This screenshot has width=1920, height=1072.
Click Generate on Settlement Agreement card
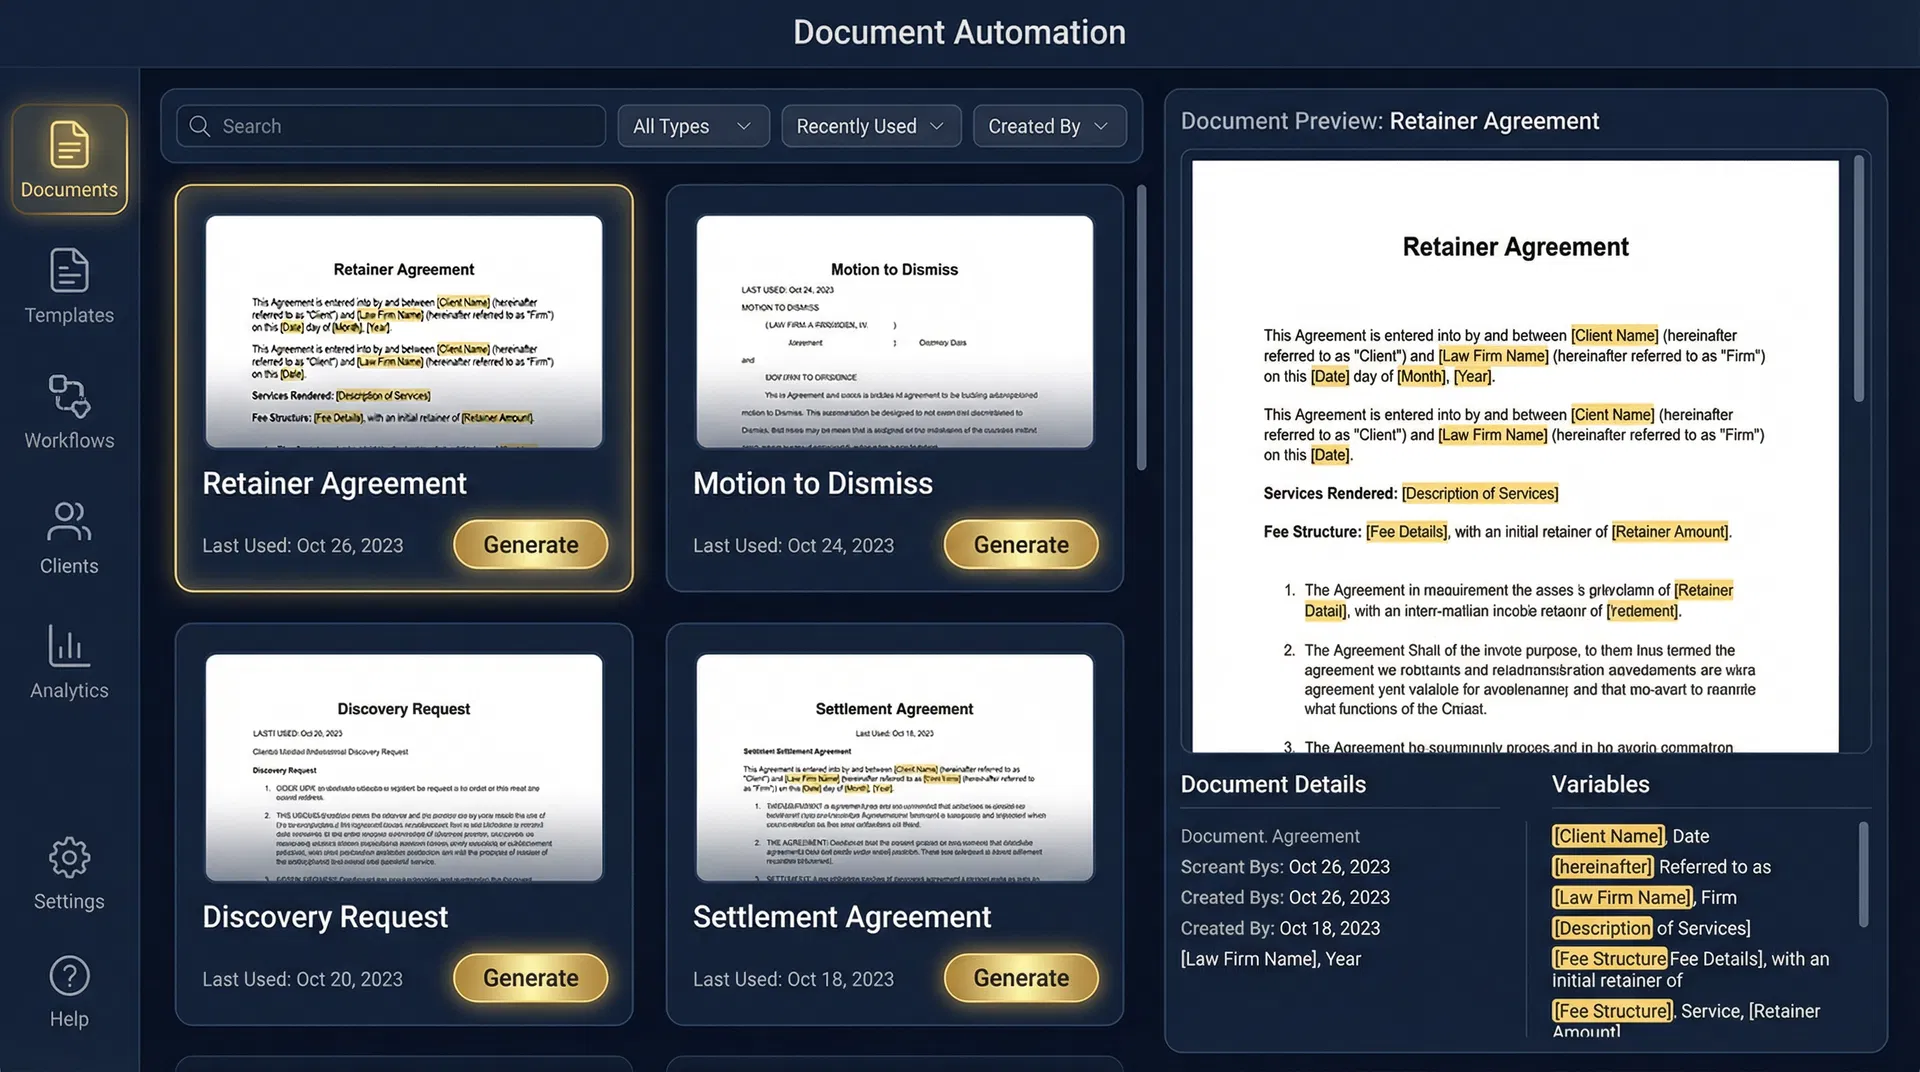pos(1021,978)
